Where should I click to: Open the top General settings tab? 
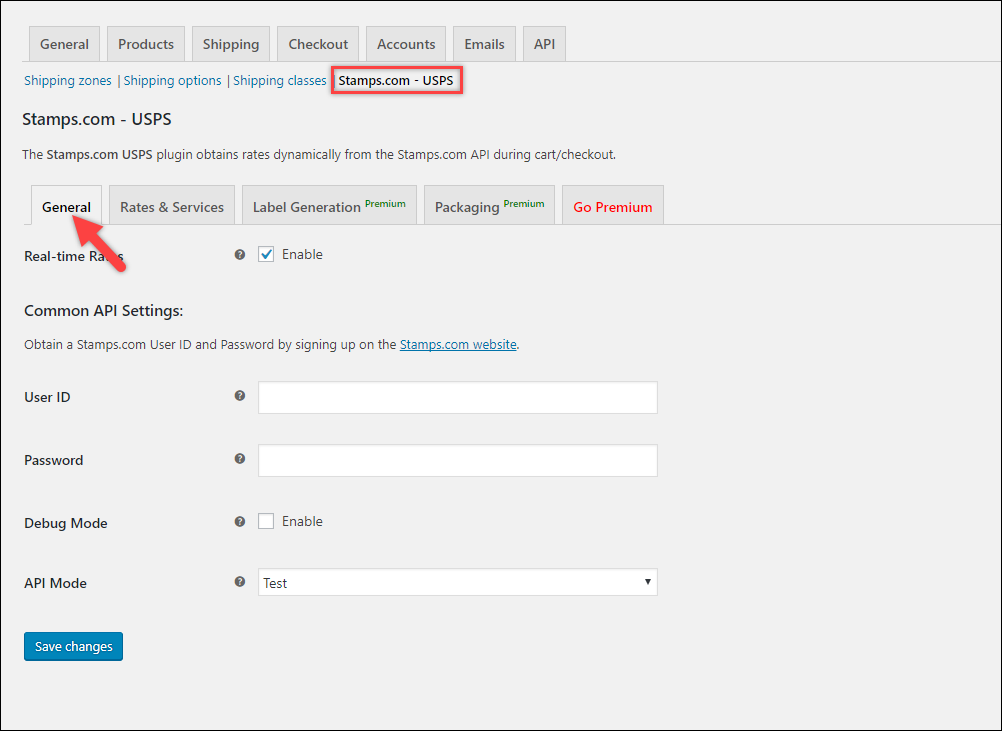65,44
